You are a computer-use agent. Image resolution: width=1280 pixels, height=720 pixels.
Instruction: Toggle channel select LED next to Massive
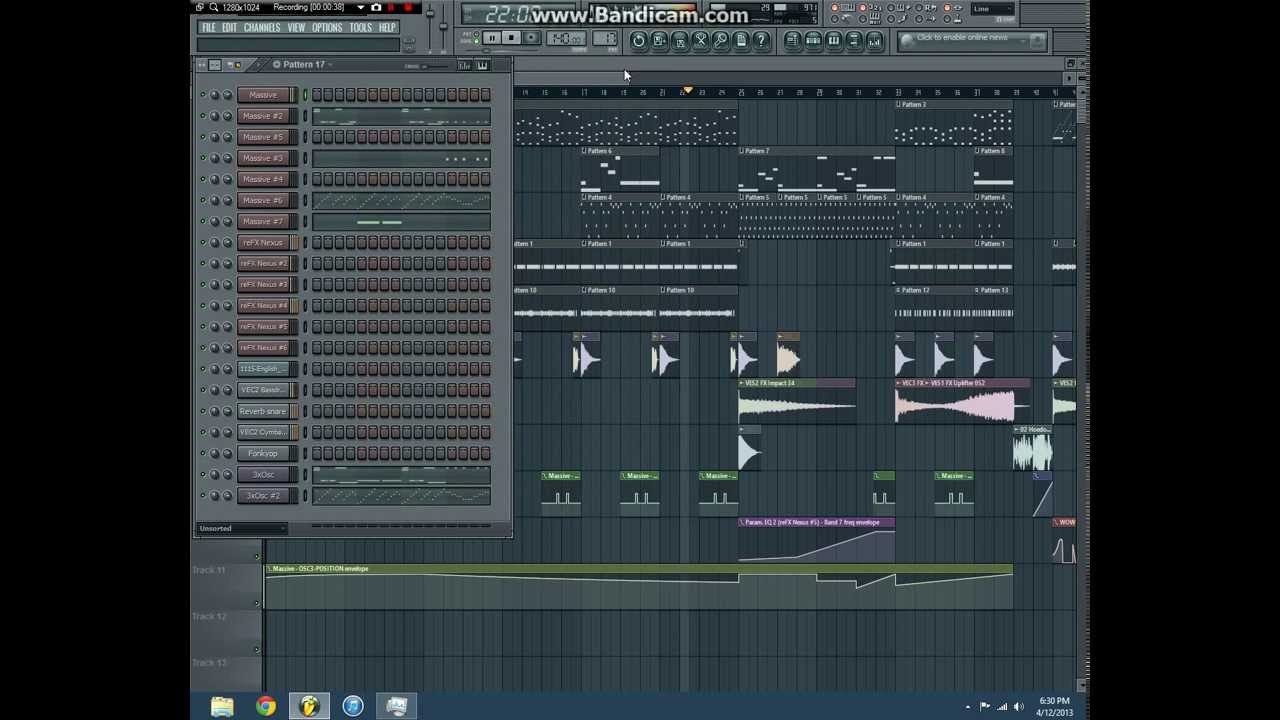point(305,95)
